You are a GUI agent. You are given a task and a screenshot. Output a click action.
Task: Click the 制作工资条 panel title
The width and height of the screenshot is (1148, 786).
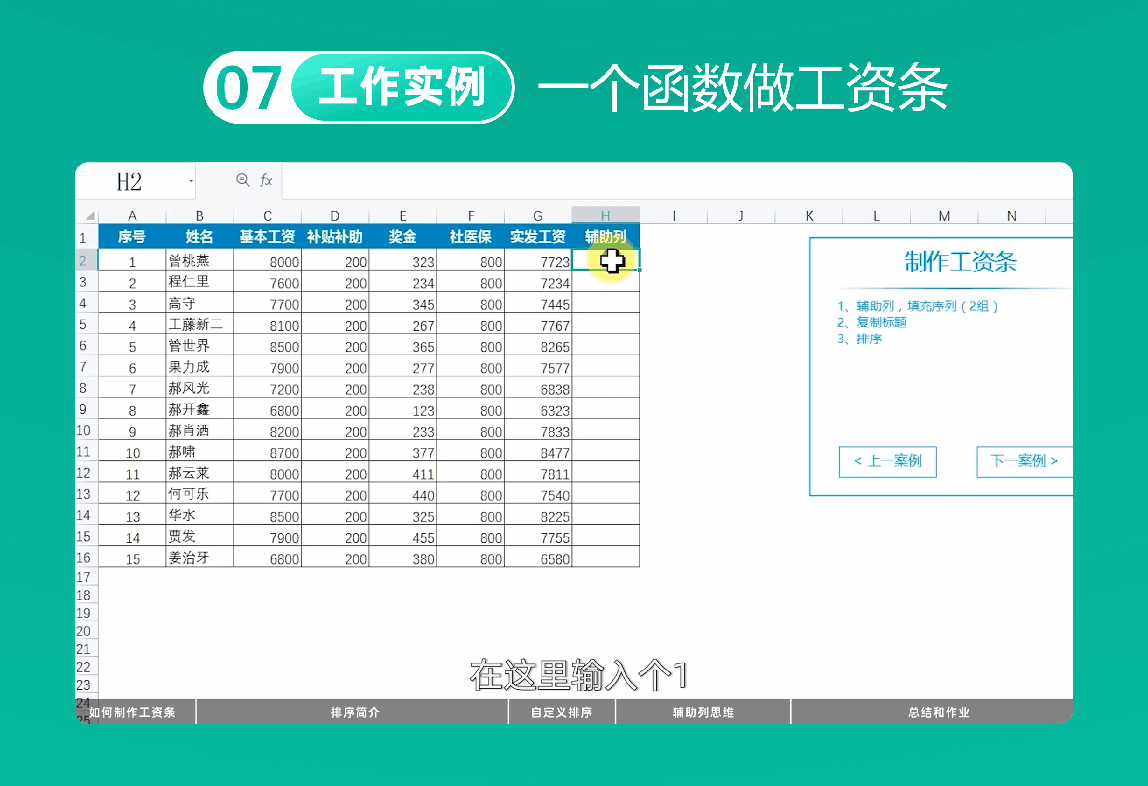(x=960, y=261)
